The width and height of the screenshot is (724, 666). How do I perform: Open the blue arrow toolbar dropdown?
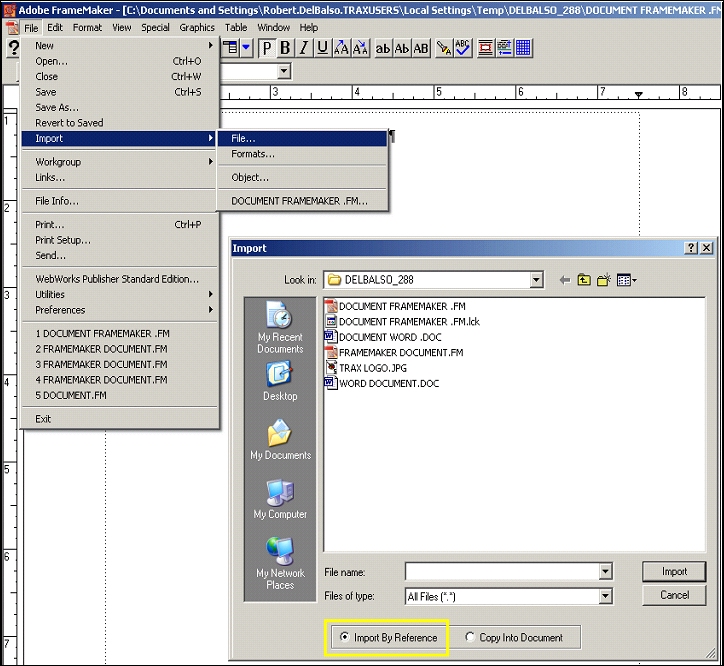coord(246,48)
